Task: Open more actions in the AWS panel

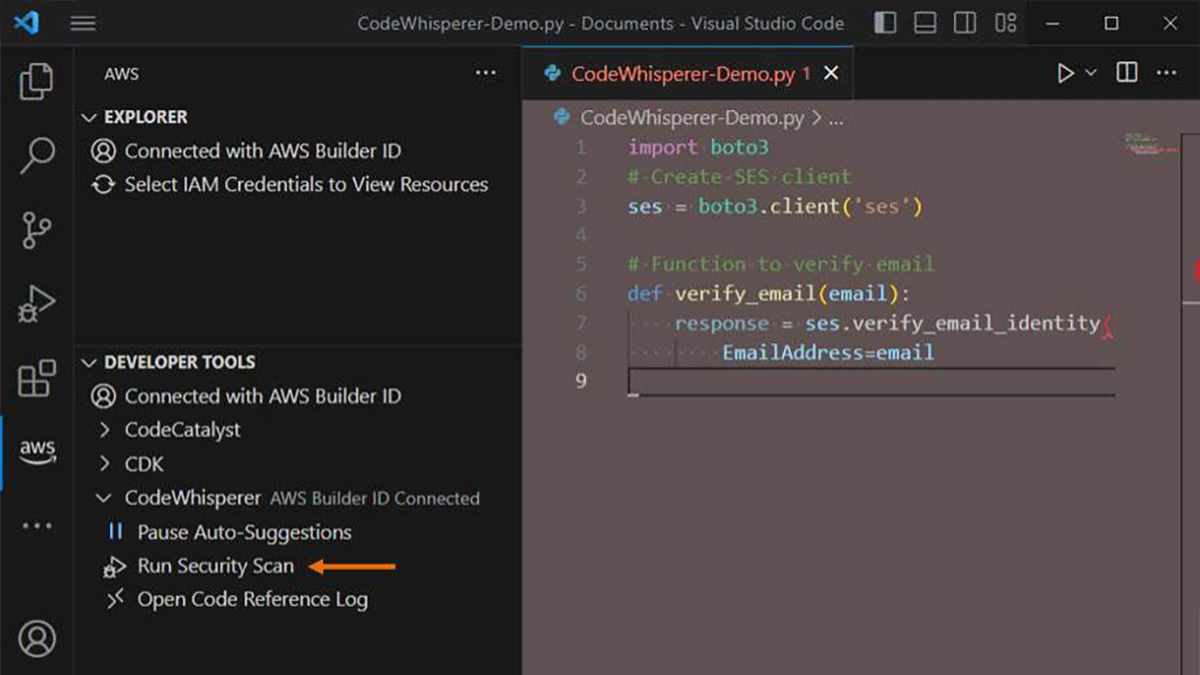Action: click(486, 72)
